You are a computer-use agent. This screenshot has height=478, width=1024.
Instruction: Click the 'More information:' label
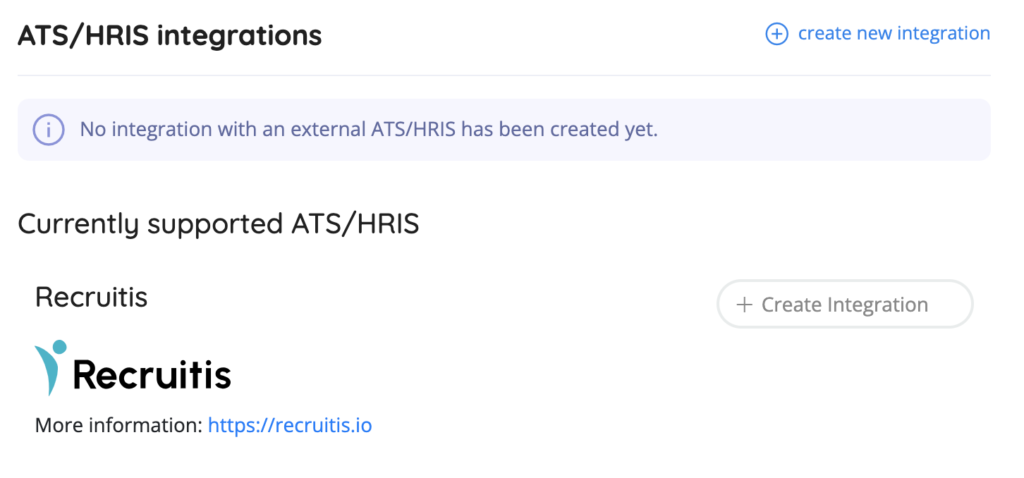pyautogui.click(x=118, y=426)
